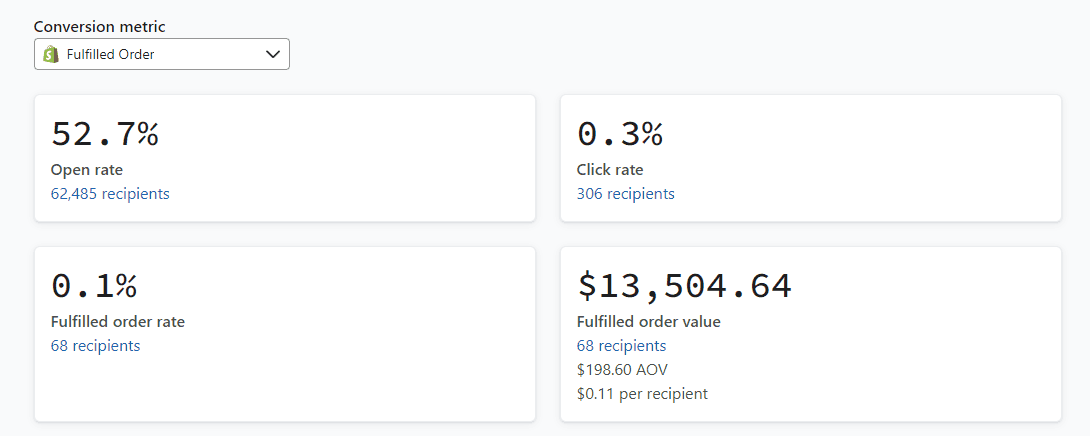Screen dimensions: 1090x436
Task: Click the 0.3% click rate figure
Action: (620, 134)
